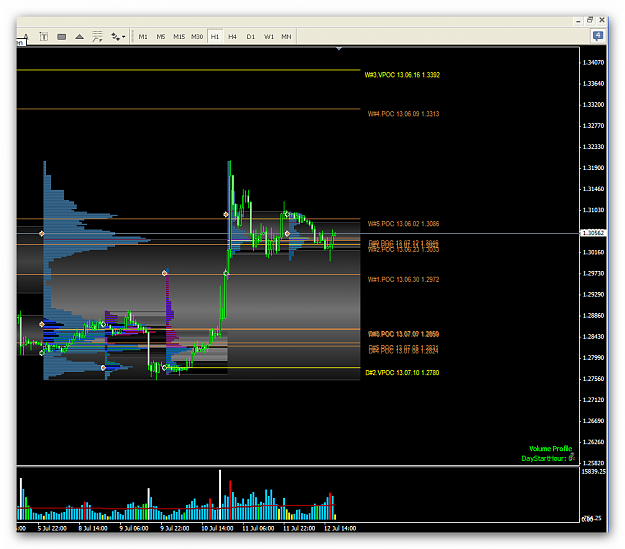Switch to MN monthly timeframe
The width and height of the screenshot is (625, 549).
tap(286, 37)
